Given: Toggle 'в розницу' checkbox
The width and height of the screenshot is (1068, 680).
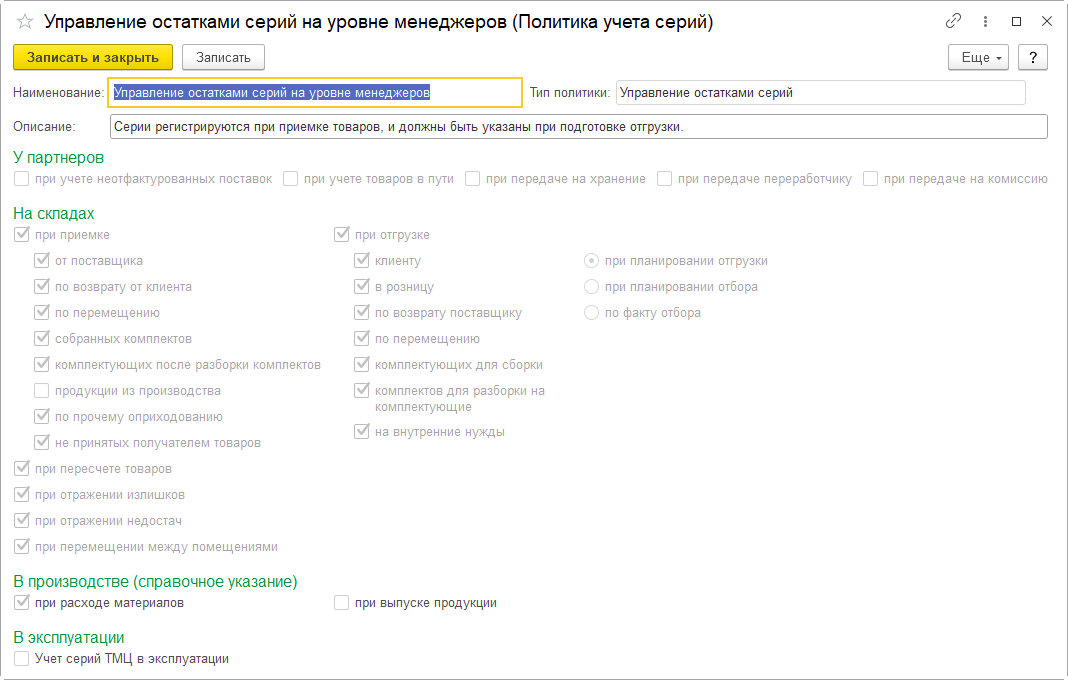Looking at the screenshot, I should [362, 286].
